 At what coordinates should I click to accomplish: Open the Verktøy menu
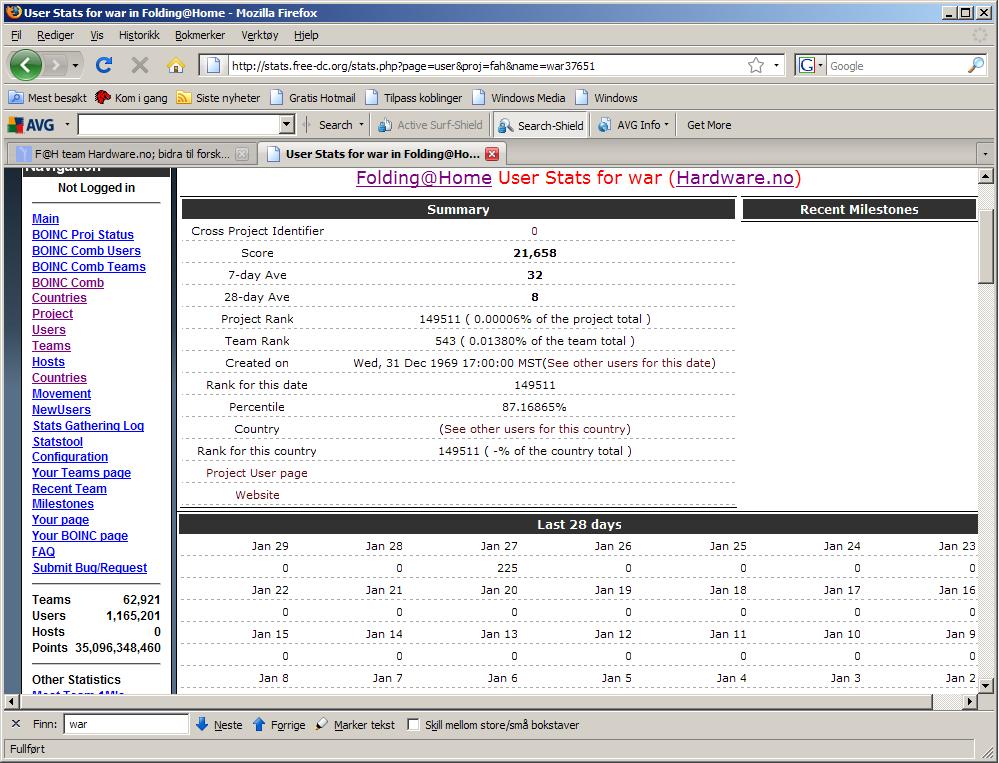pos(259,35)
